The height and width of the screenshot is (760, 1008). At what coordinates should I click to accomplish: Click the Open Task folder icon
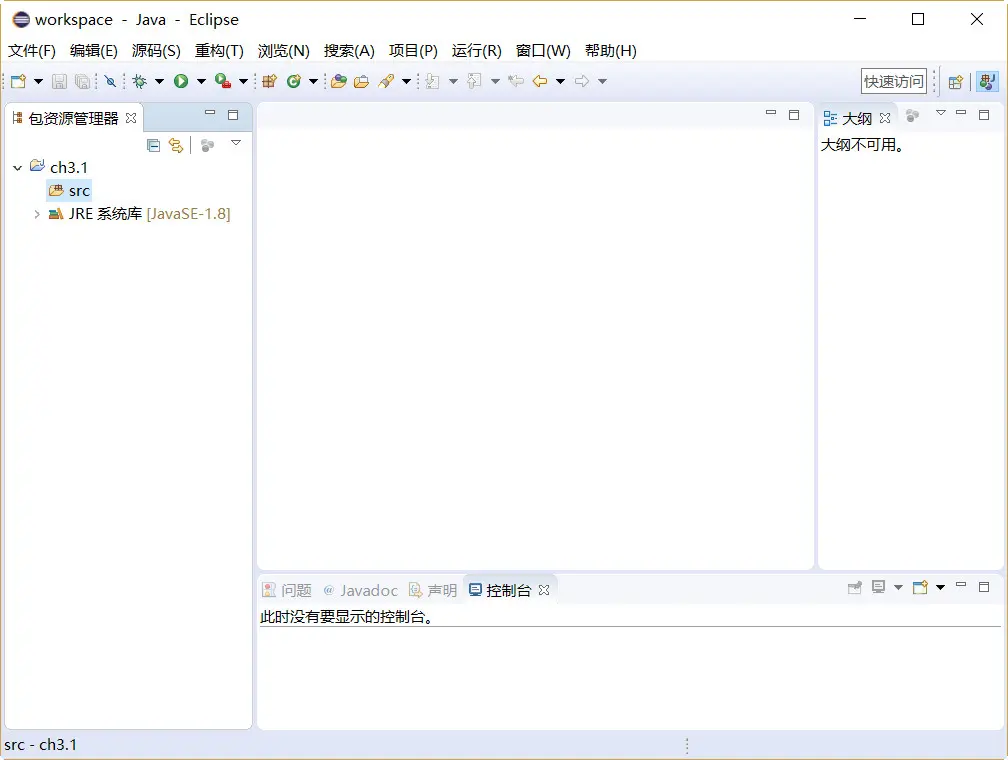[x=362, y=81]
